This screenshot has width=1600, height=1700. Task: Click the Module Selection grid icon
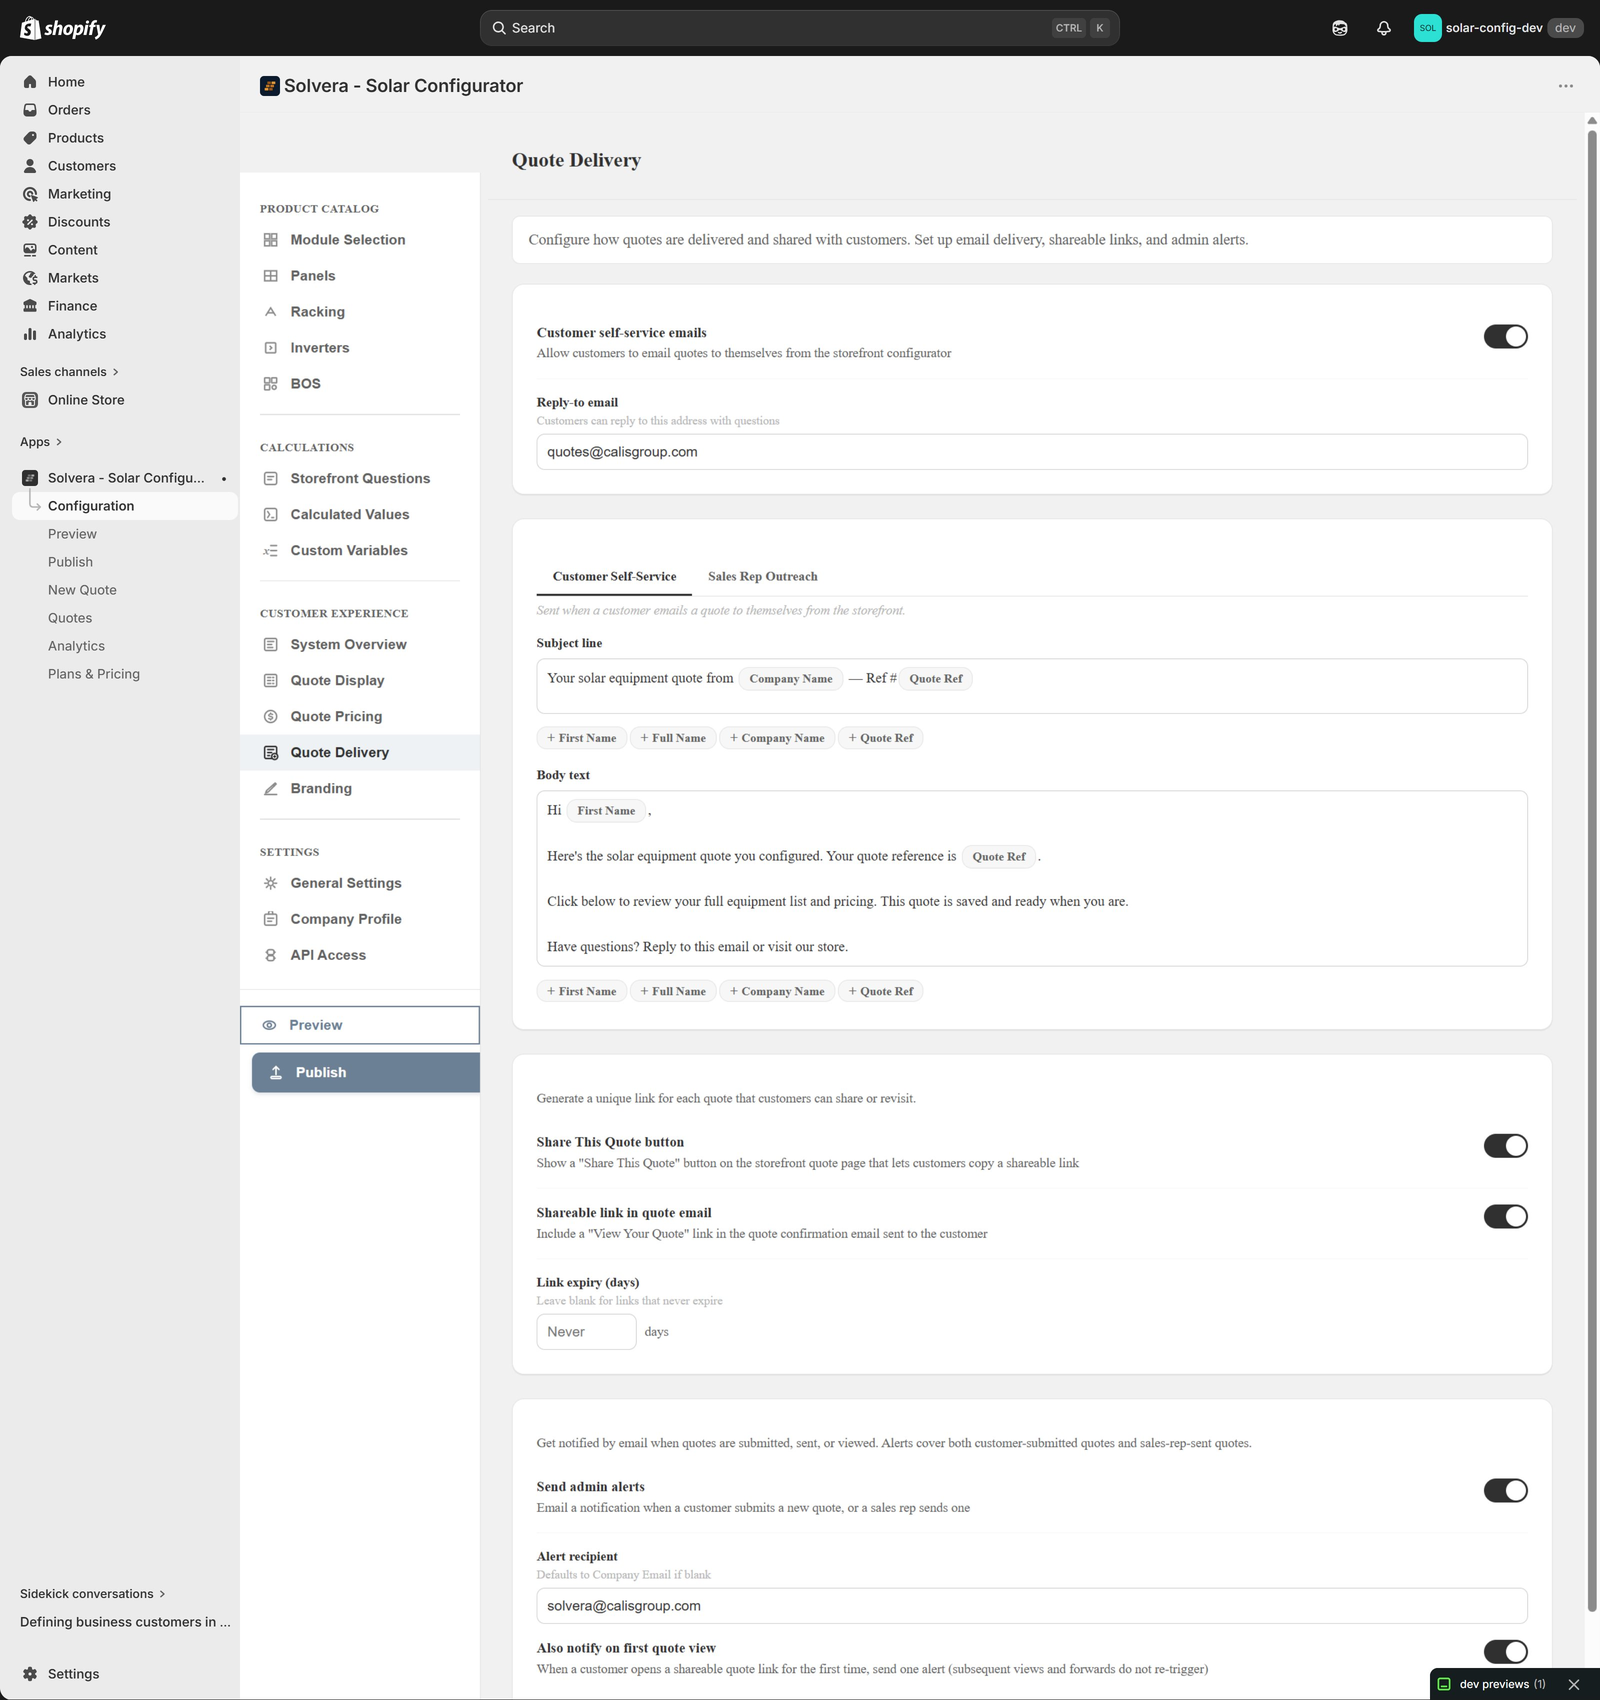(270, 240)
